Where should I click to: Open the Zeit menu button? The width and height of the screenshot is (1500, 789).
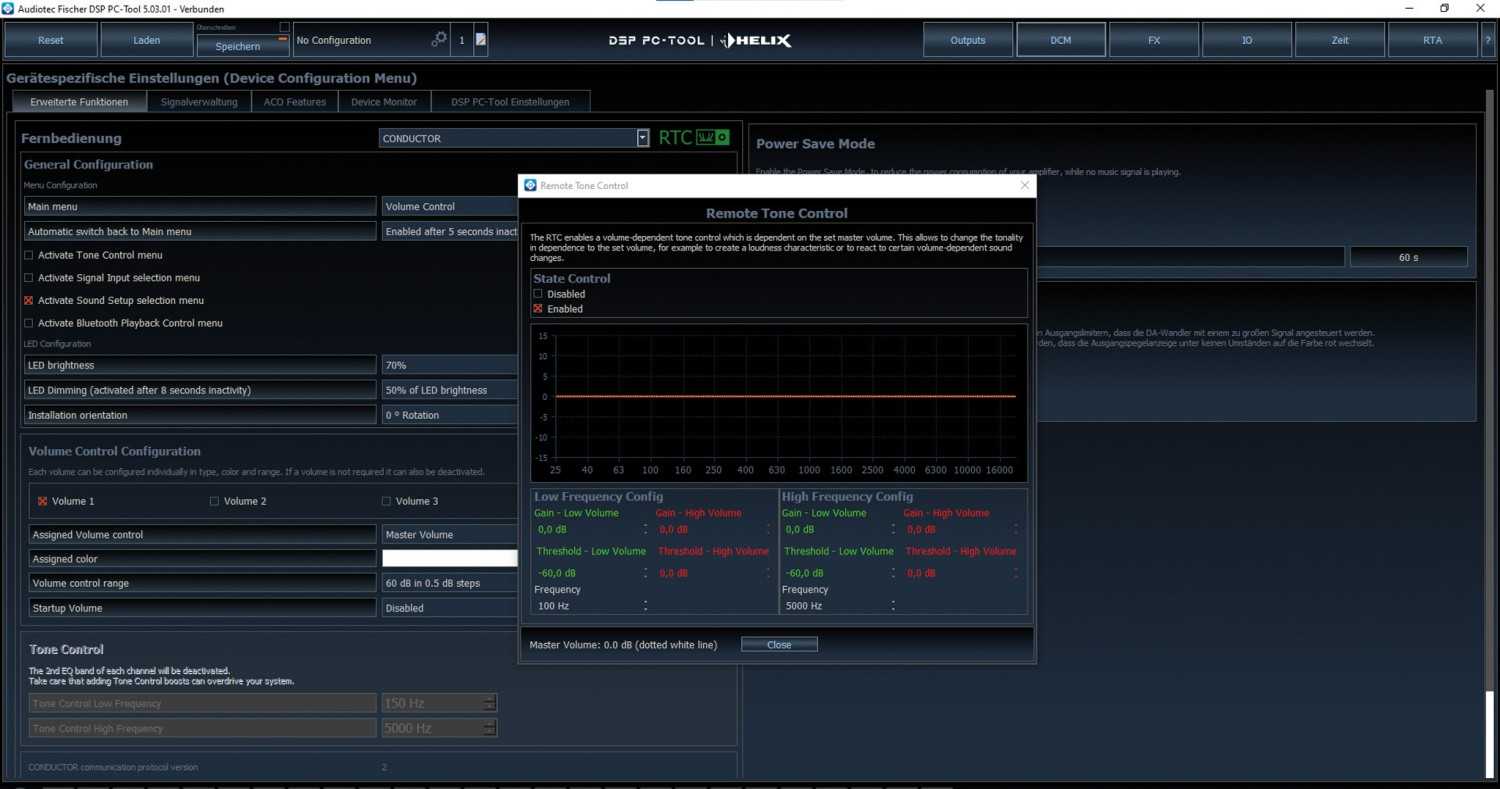point(1340,40)
